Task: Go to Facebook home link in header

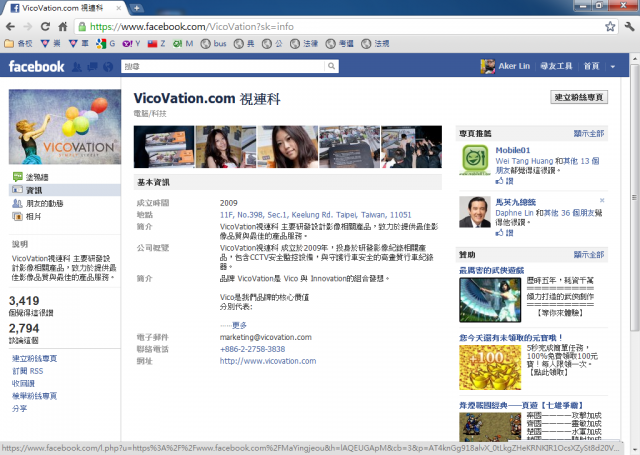Action: [591, 66]
